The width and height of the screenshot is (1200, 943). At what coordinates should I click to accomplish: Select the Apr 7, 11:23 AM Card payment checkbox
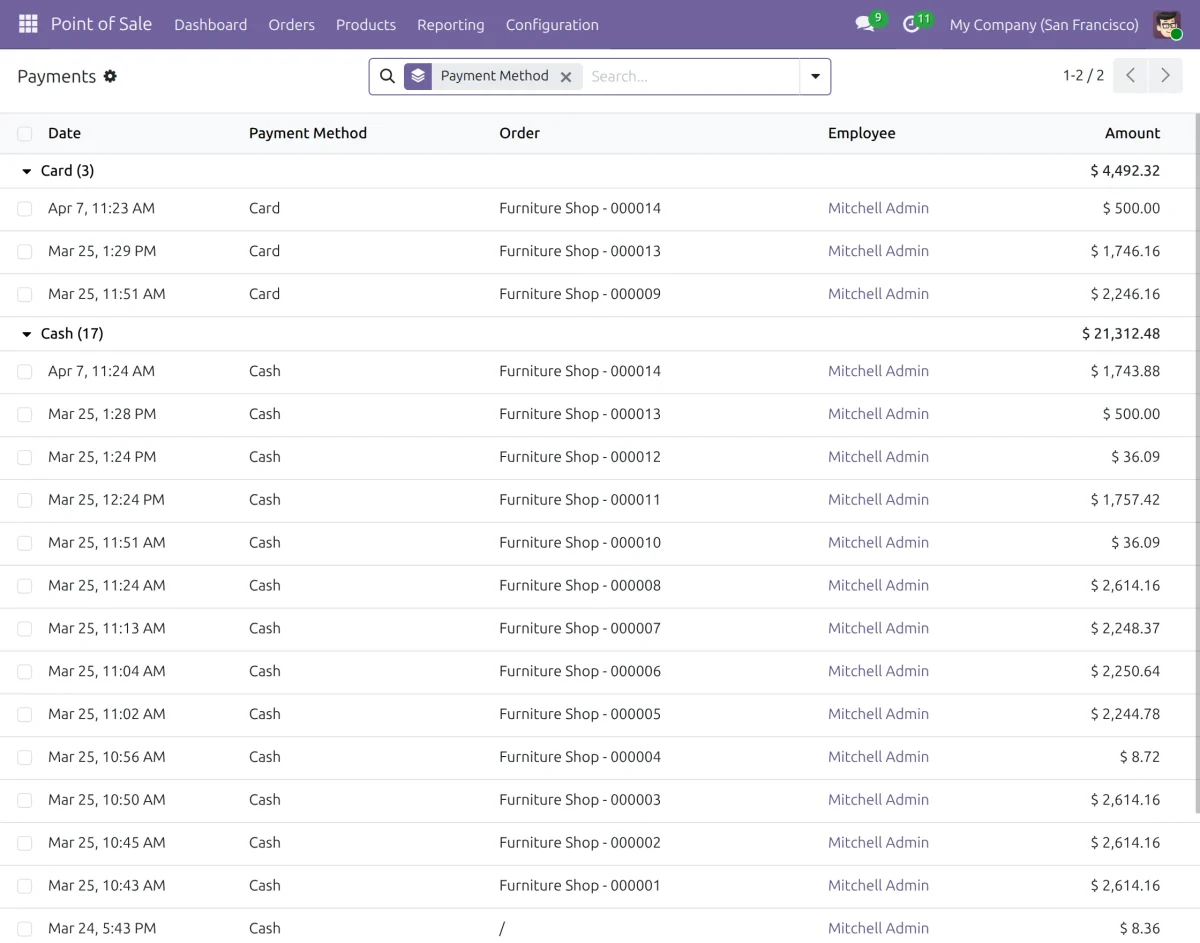click(x=25, y=209)
